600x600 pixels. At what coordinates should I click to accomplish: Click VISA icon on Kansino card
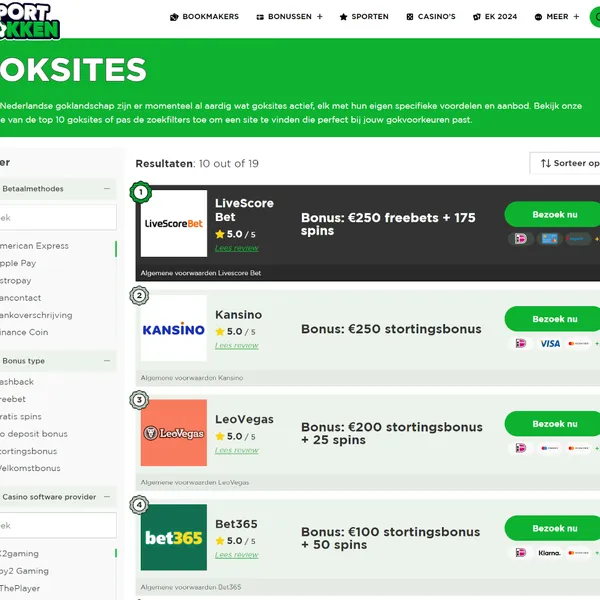pos(550,344)
